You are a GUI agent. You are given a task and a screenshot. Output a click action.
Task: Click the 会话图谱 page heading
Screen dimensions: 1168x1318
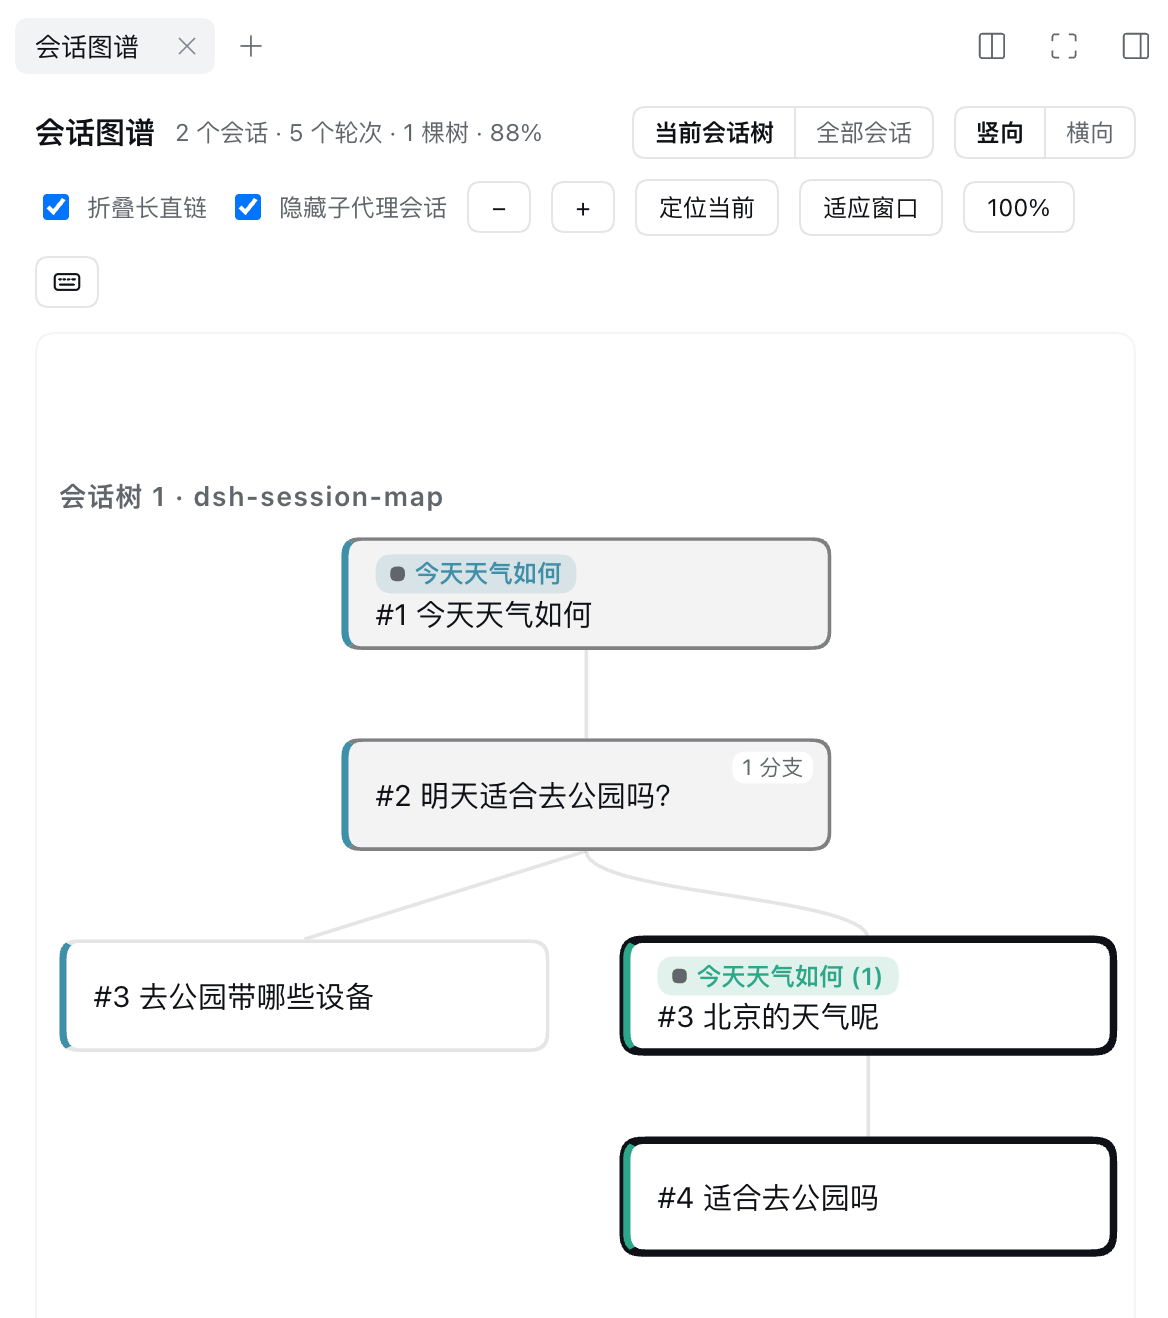pyautogui.click(x=95, y=133)
